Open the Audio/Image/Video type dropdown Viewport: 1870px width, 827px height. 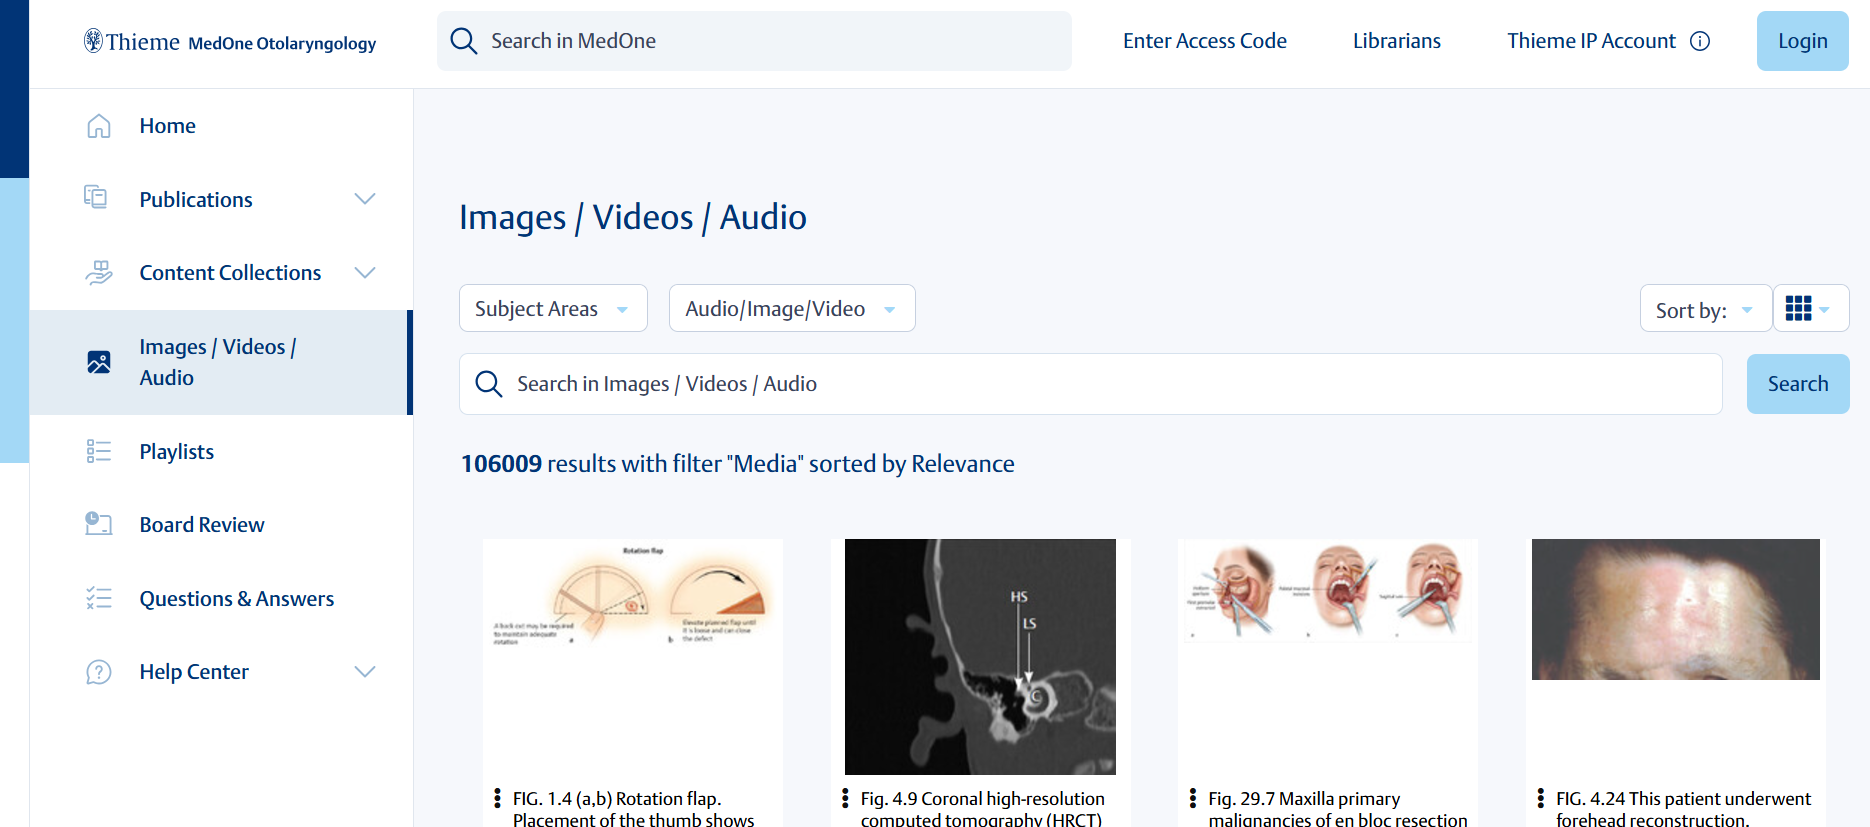[791, 308]
